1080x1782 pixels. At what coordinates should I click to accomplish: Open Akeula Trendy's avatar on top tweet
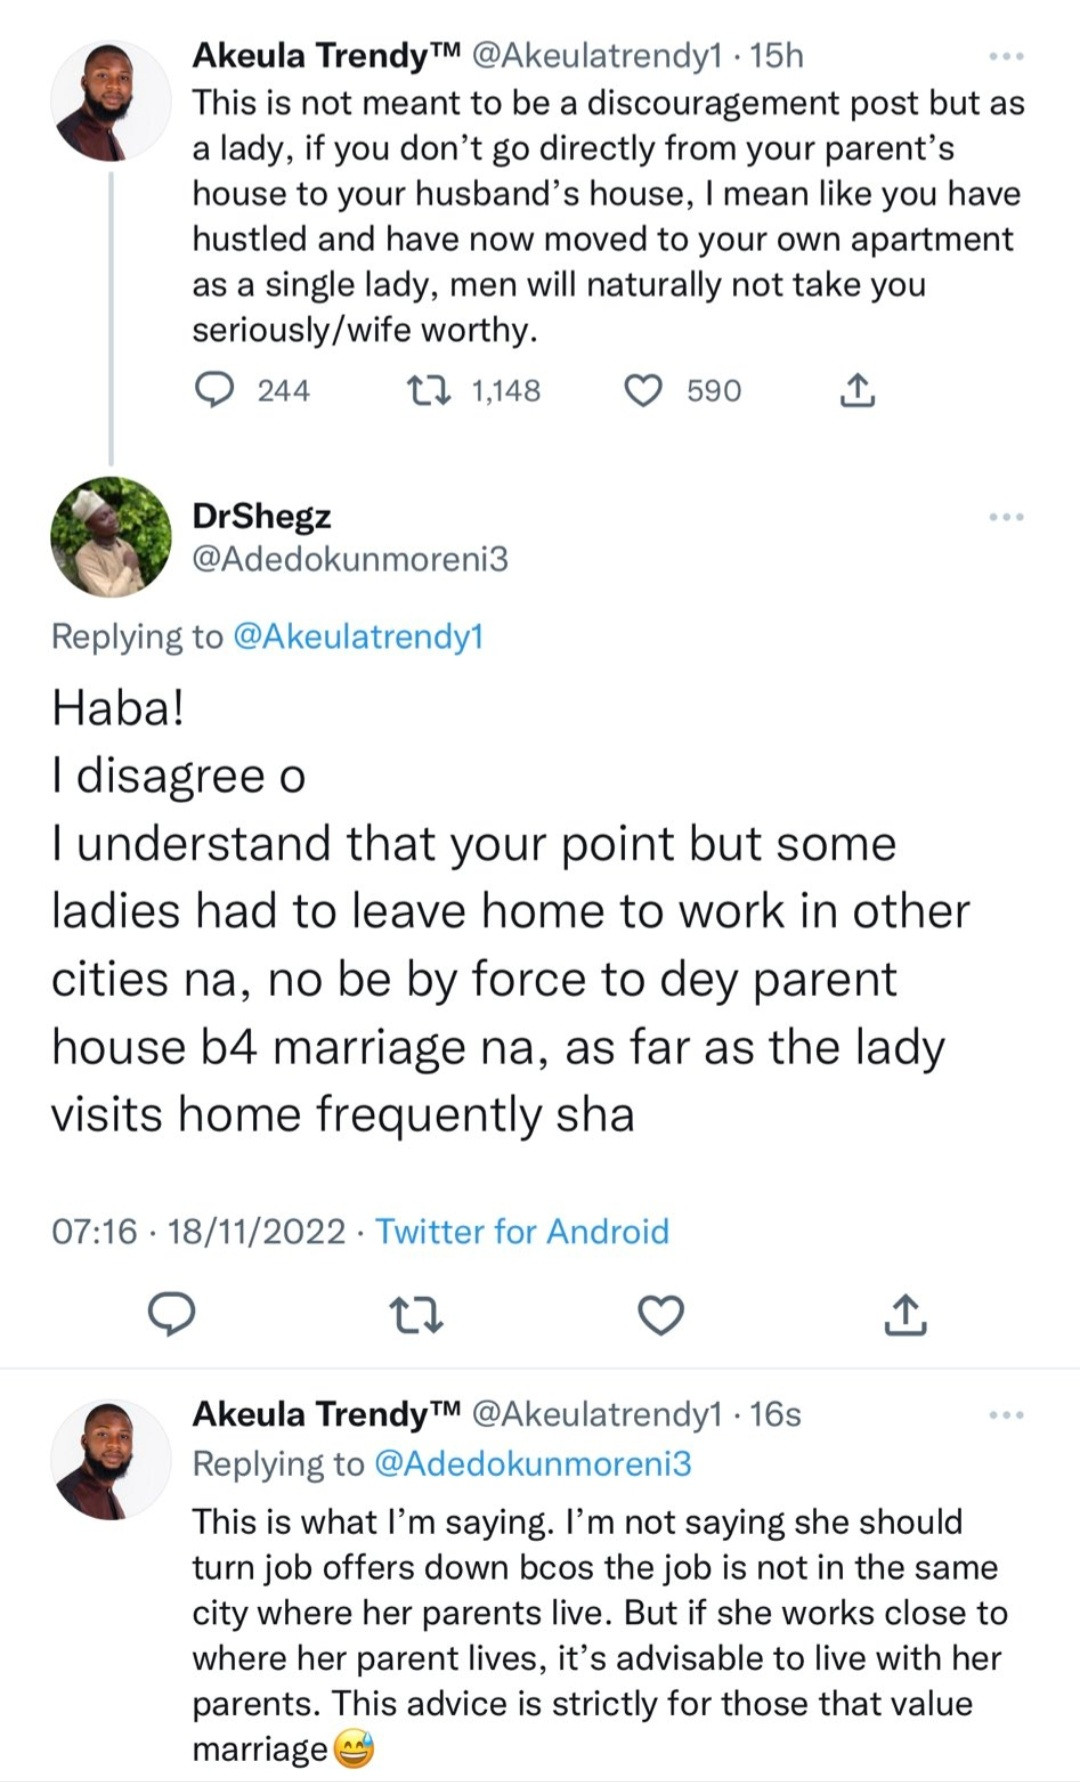pos(110,101)
